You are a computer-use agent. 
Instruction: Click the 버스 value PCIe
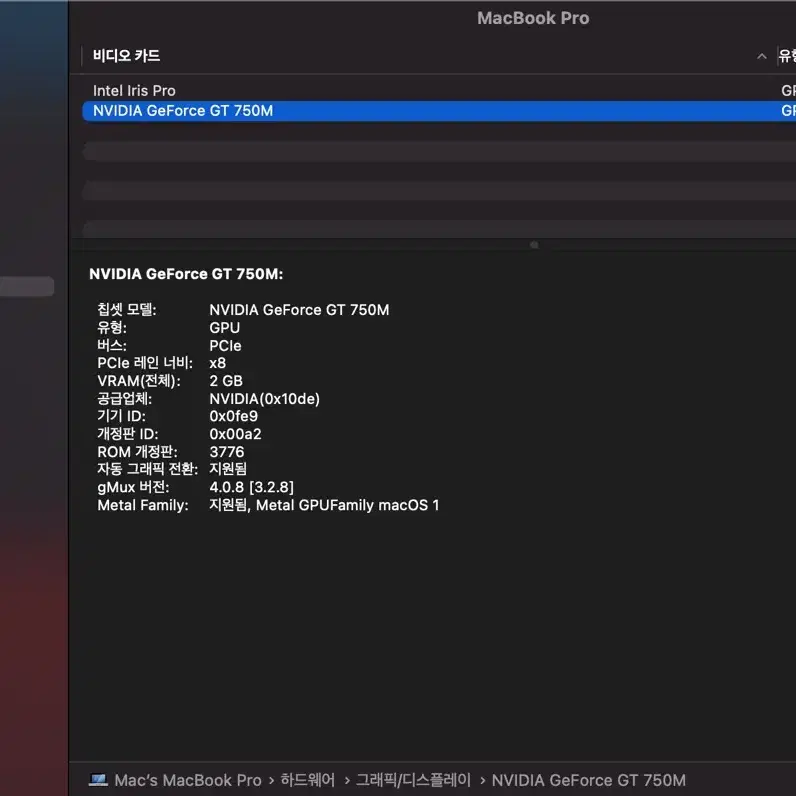(x=225, y=345)
